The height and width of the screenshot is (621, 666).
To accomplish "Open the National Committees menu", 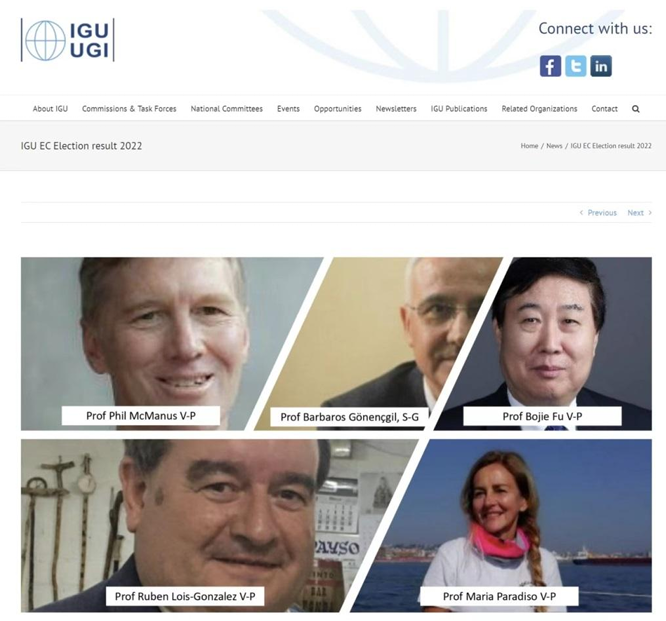I will tap(226, 109).
